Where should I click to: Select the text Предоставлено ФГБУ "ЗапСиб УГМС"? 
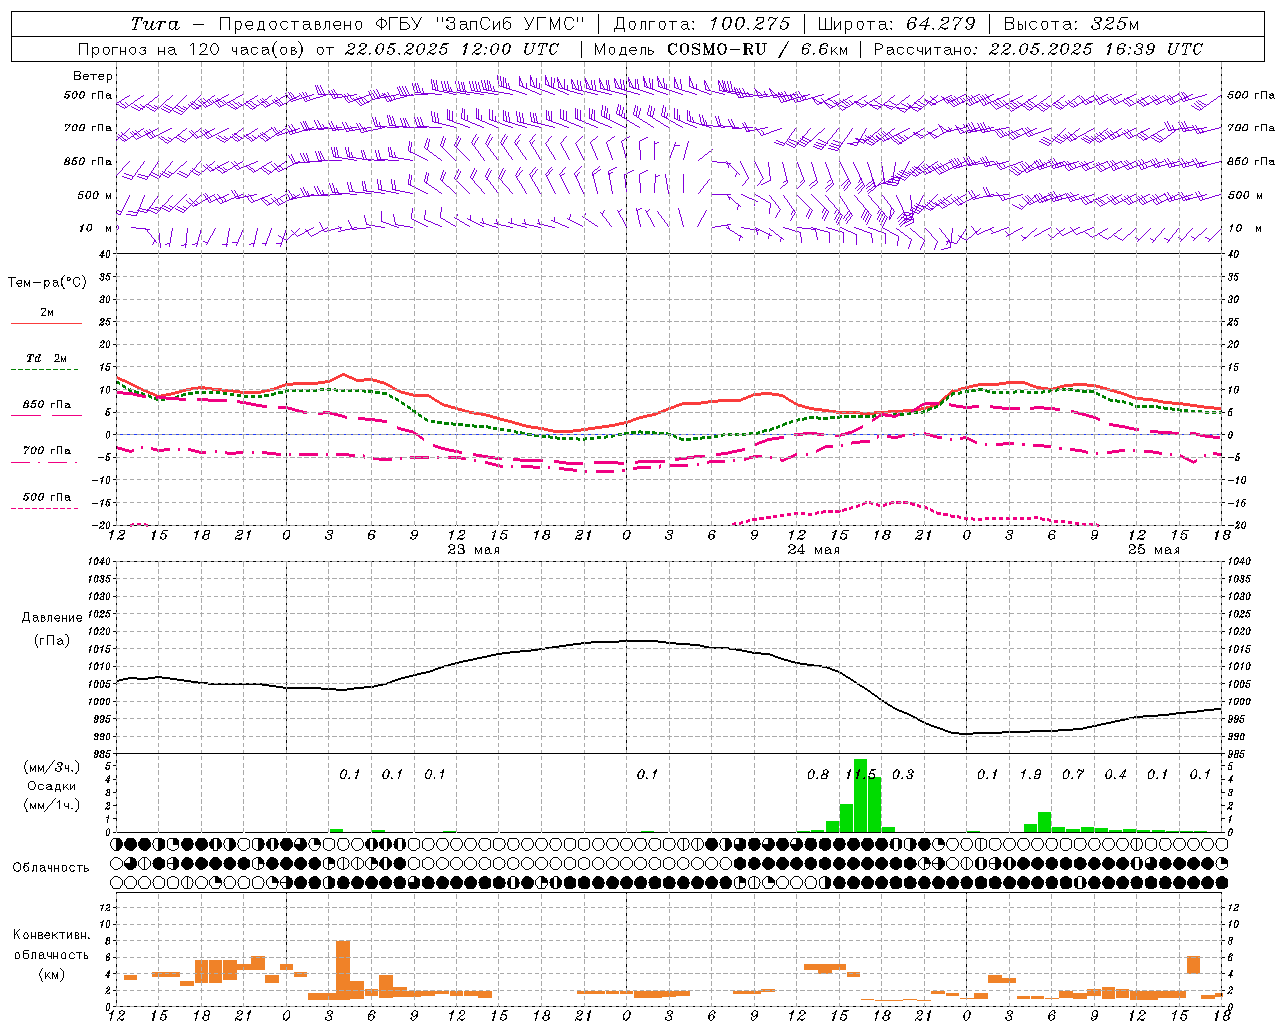(401, 24)
